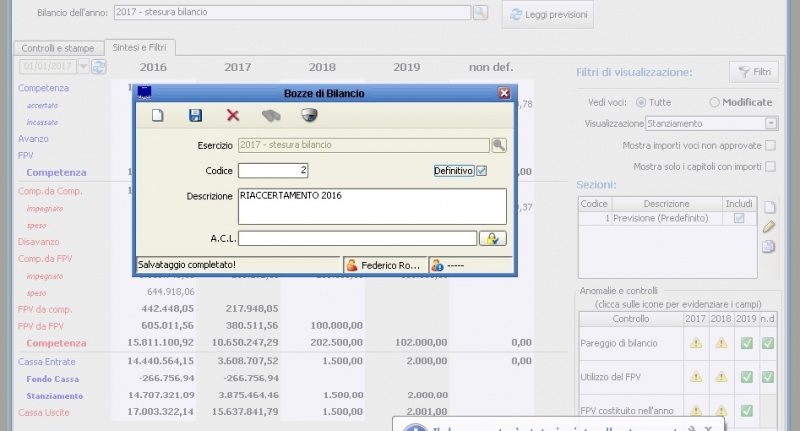Open the Esercizio lookup magnifier
Viewport: 800px width, 431px height.
click(499, 145)
